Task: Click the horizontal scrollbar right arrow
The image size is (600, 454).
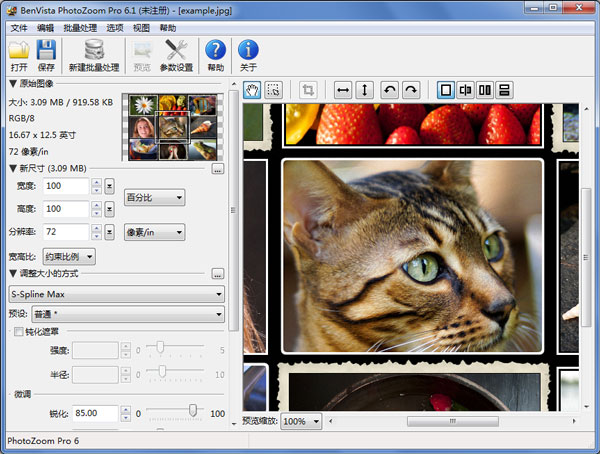Action: click(574, 421)
